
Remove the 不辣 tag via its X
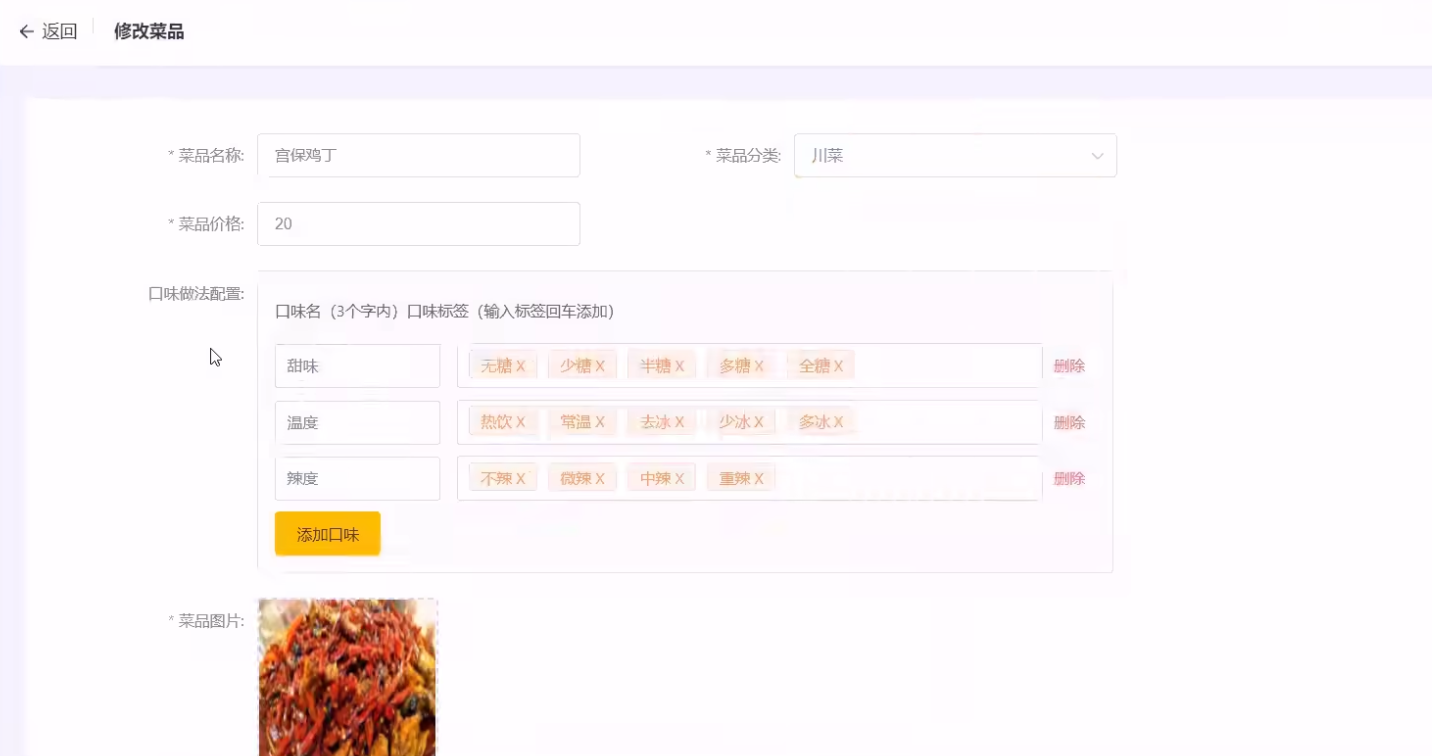(521, 479)
